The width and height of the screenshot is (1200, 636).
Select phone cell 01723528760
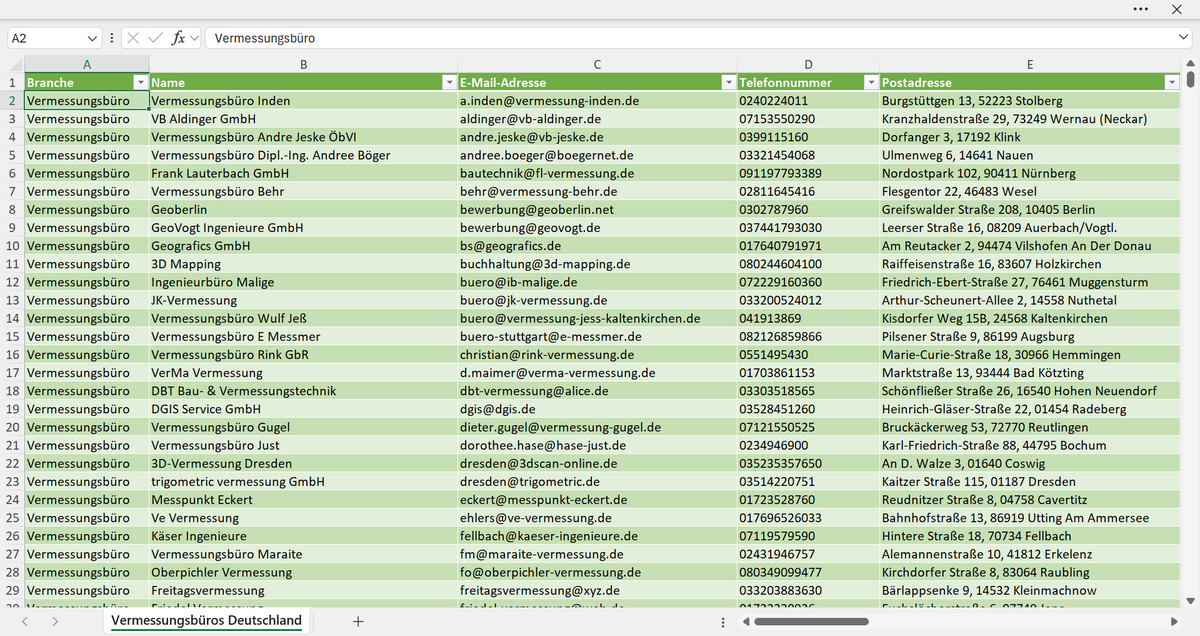[808, 499]
